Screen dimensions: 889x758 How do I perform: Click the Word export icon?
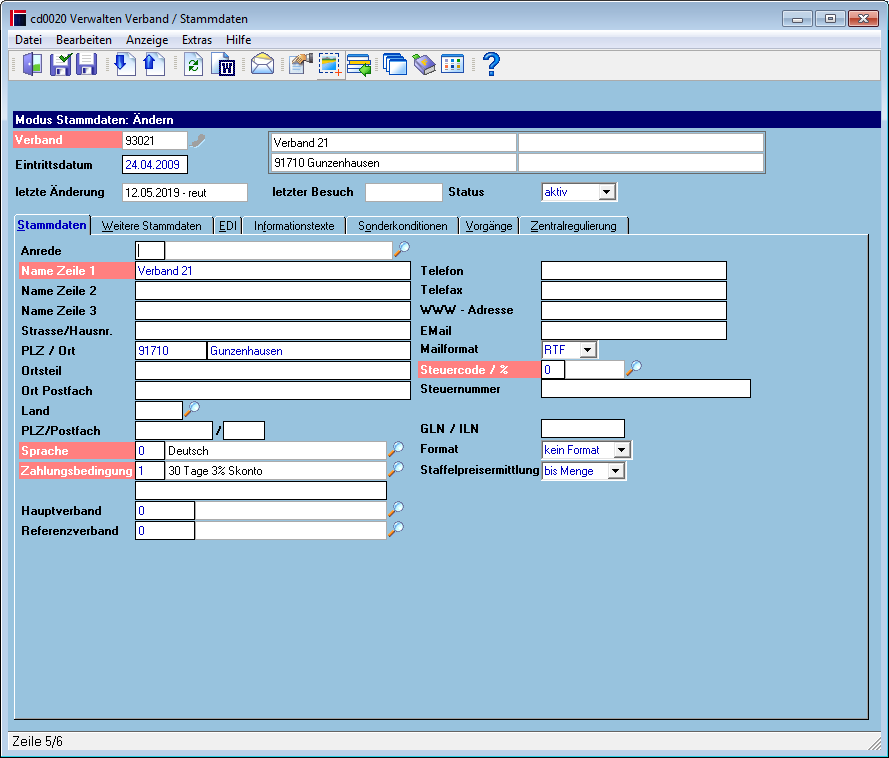tap(223, 64)
